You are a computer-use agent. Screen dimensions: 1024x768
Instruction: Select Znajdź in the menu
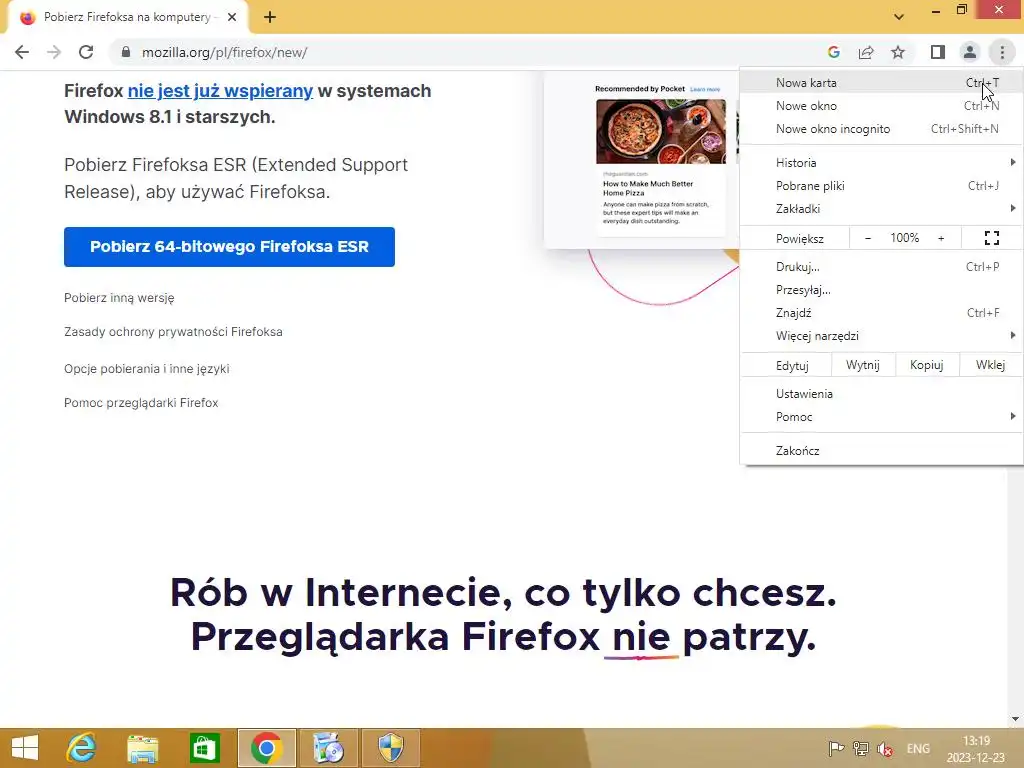click(882, 313)
